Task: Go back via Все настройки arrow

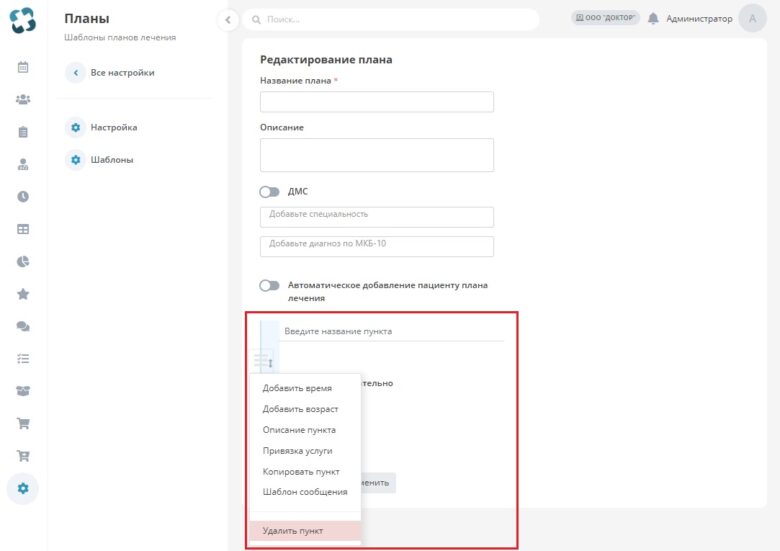Action: pos(76,73)
